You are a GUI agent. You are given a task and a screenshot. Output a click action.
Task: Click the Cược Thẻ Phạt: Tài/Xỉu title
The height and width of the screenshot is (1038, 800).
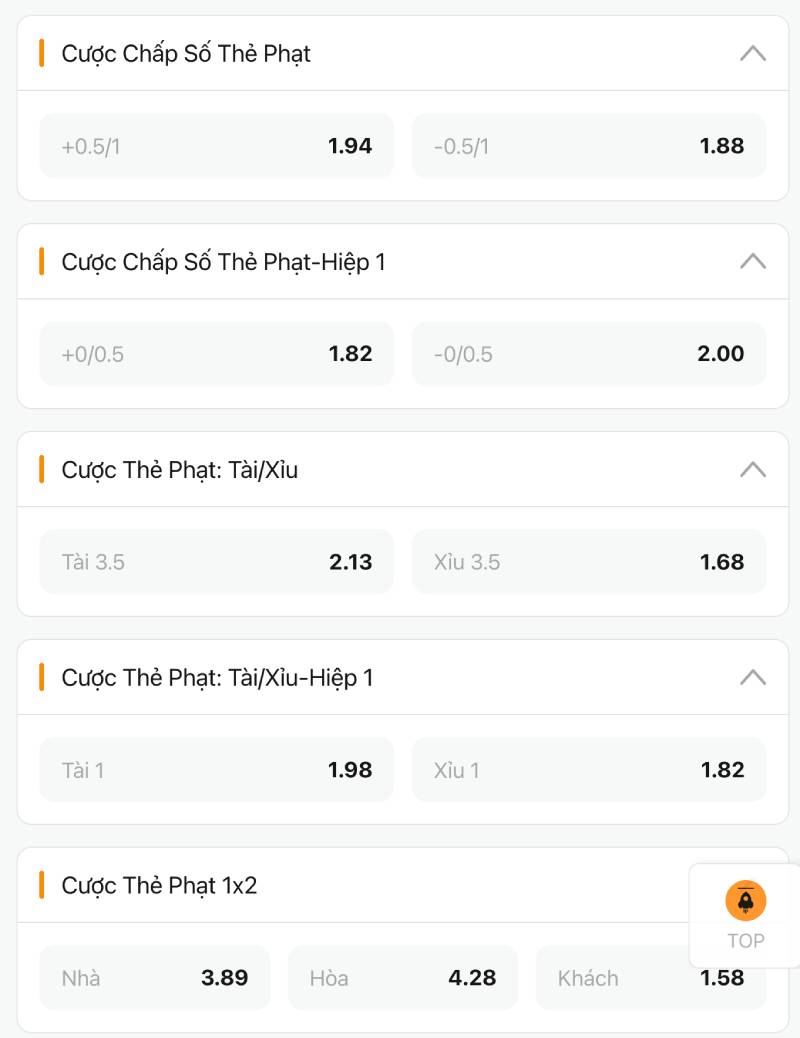point(180,470)
